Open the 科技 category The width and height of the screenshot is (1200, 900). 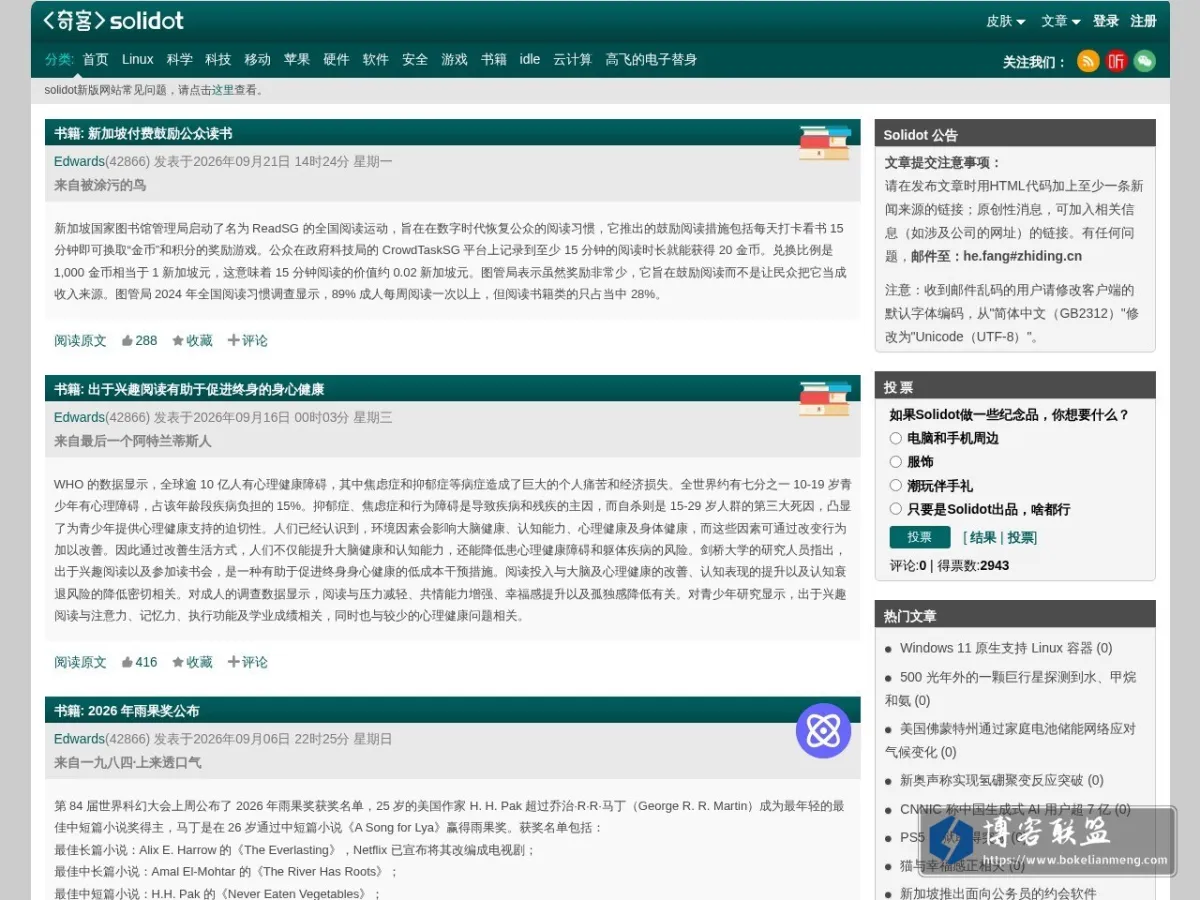pyautogui.click(x=218, y=59)
